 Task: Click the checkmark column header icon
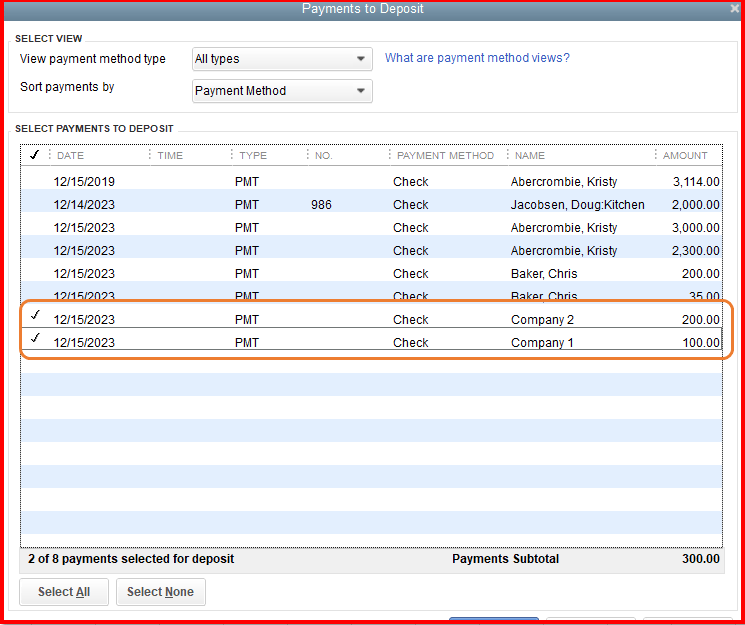(35, 155)
